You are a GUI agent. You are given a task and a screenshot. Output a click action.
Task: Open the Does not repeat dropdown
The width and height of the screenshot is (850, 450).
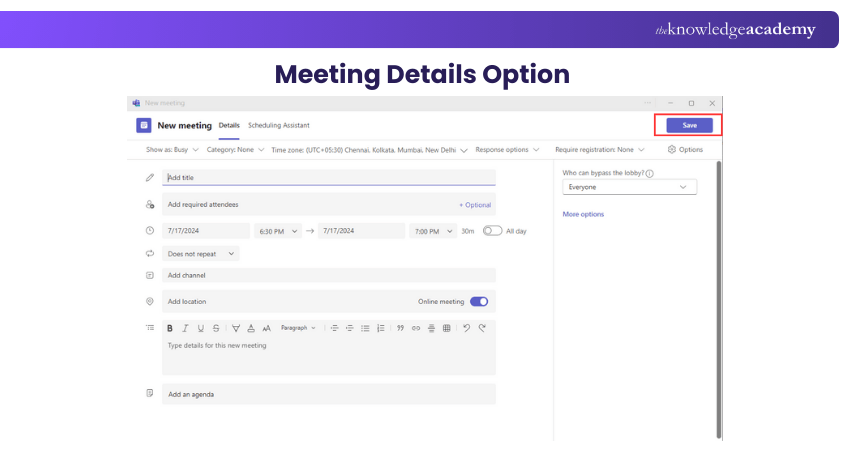tap(201, 254)
